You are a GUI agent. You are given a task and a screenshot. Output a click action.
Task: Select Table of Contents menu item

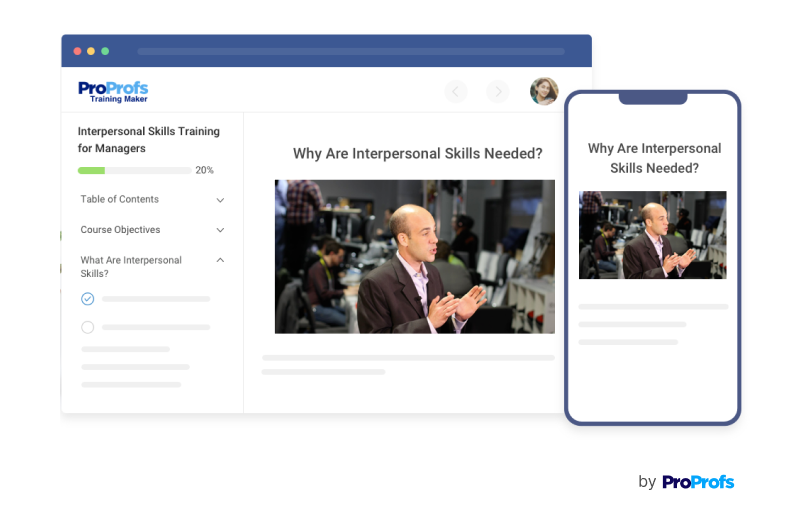120,199
